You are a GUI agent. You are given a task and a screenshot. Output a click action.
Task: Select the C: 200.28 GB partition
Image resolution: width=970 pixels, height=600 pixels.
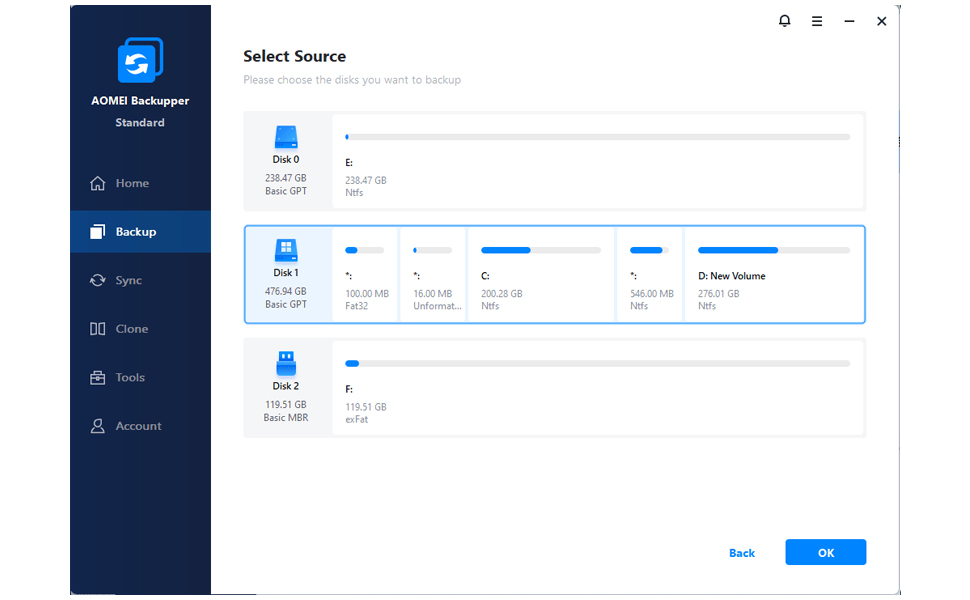[541, 275]
